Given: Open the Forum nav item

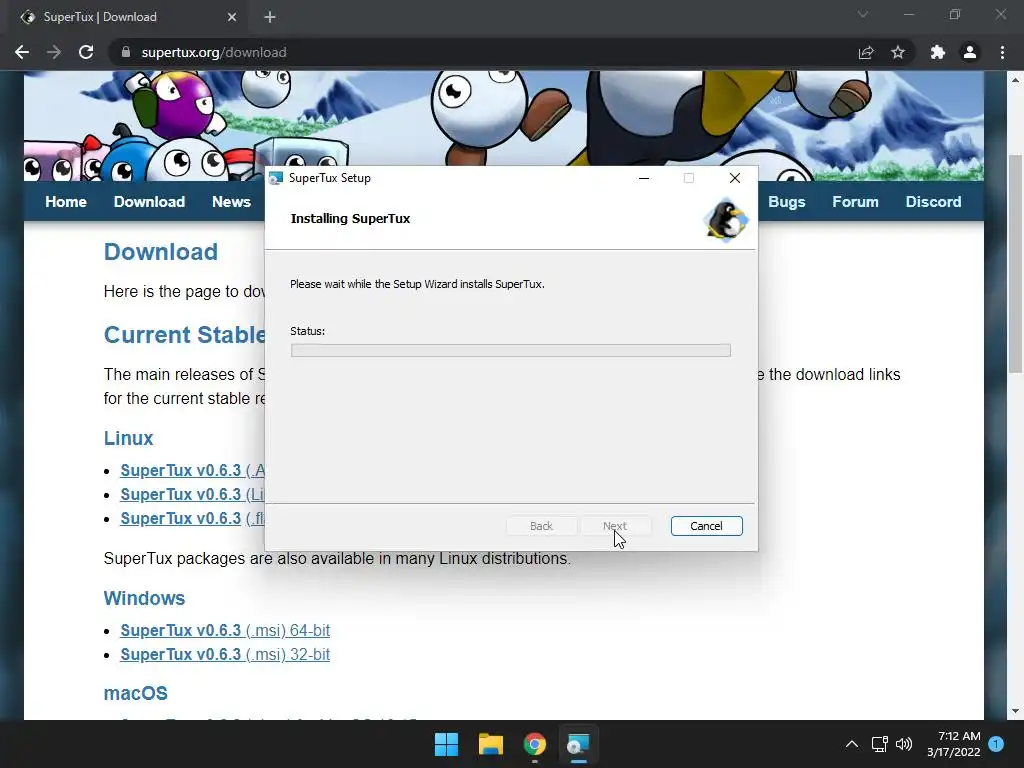Looking at the screenshot, I should tap(855, 202).
